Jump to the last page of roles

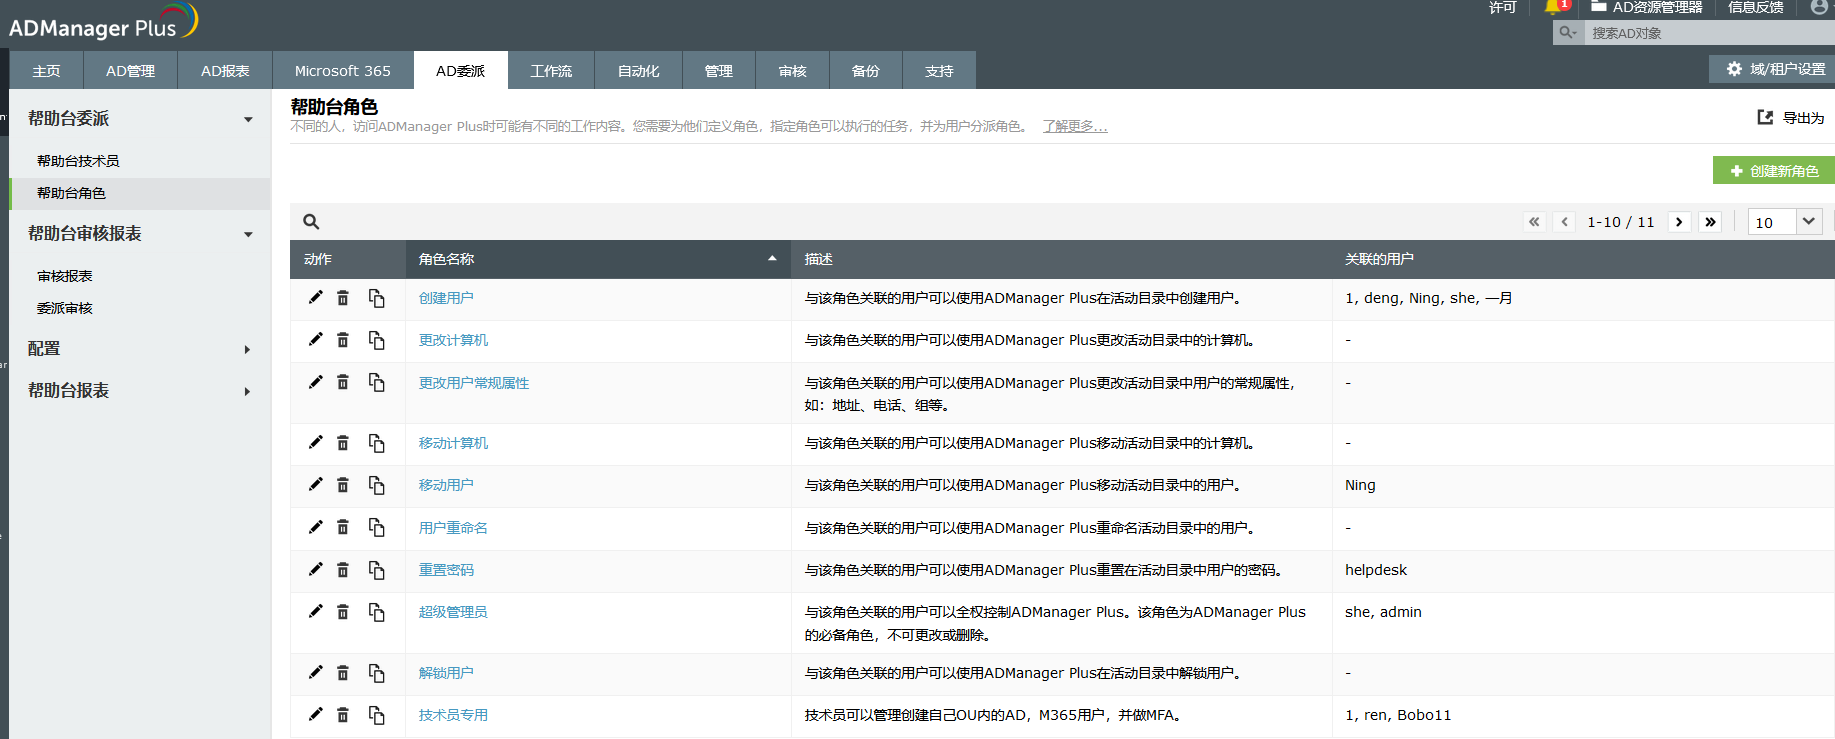1710,222
